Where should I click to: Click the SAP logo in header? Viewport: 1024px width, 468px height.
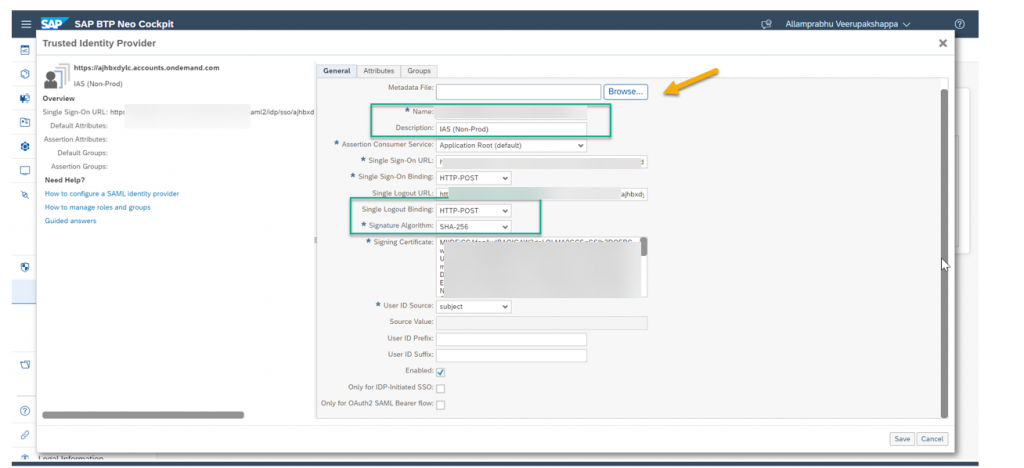[54, 24]
